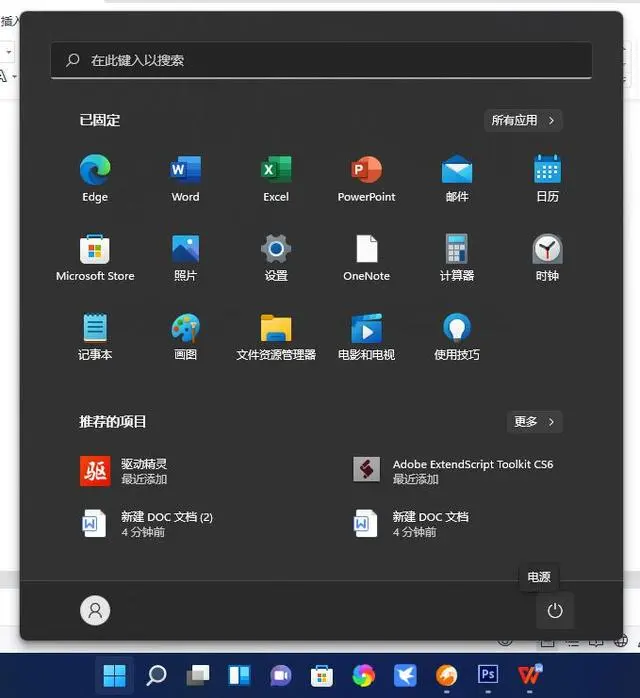Open Microsoft Store pinned app
640x698 pixels.
coord(95,257)
